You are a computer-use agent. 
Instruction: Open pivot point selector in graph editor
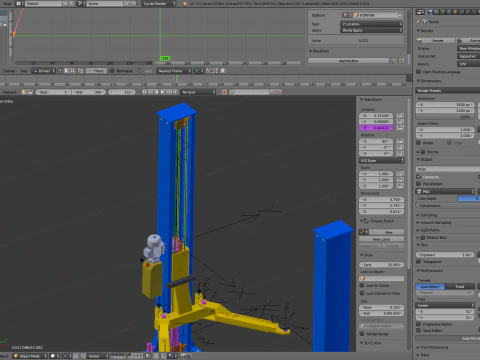pos(198,71)
